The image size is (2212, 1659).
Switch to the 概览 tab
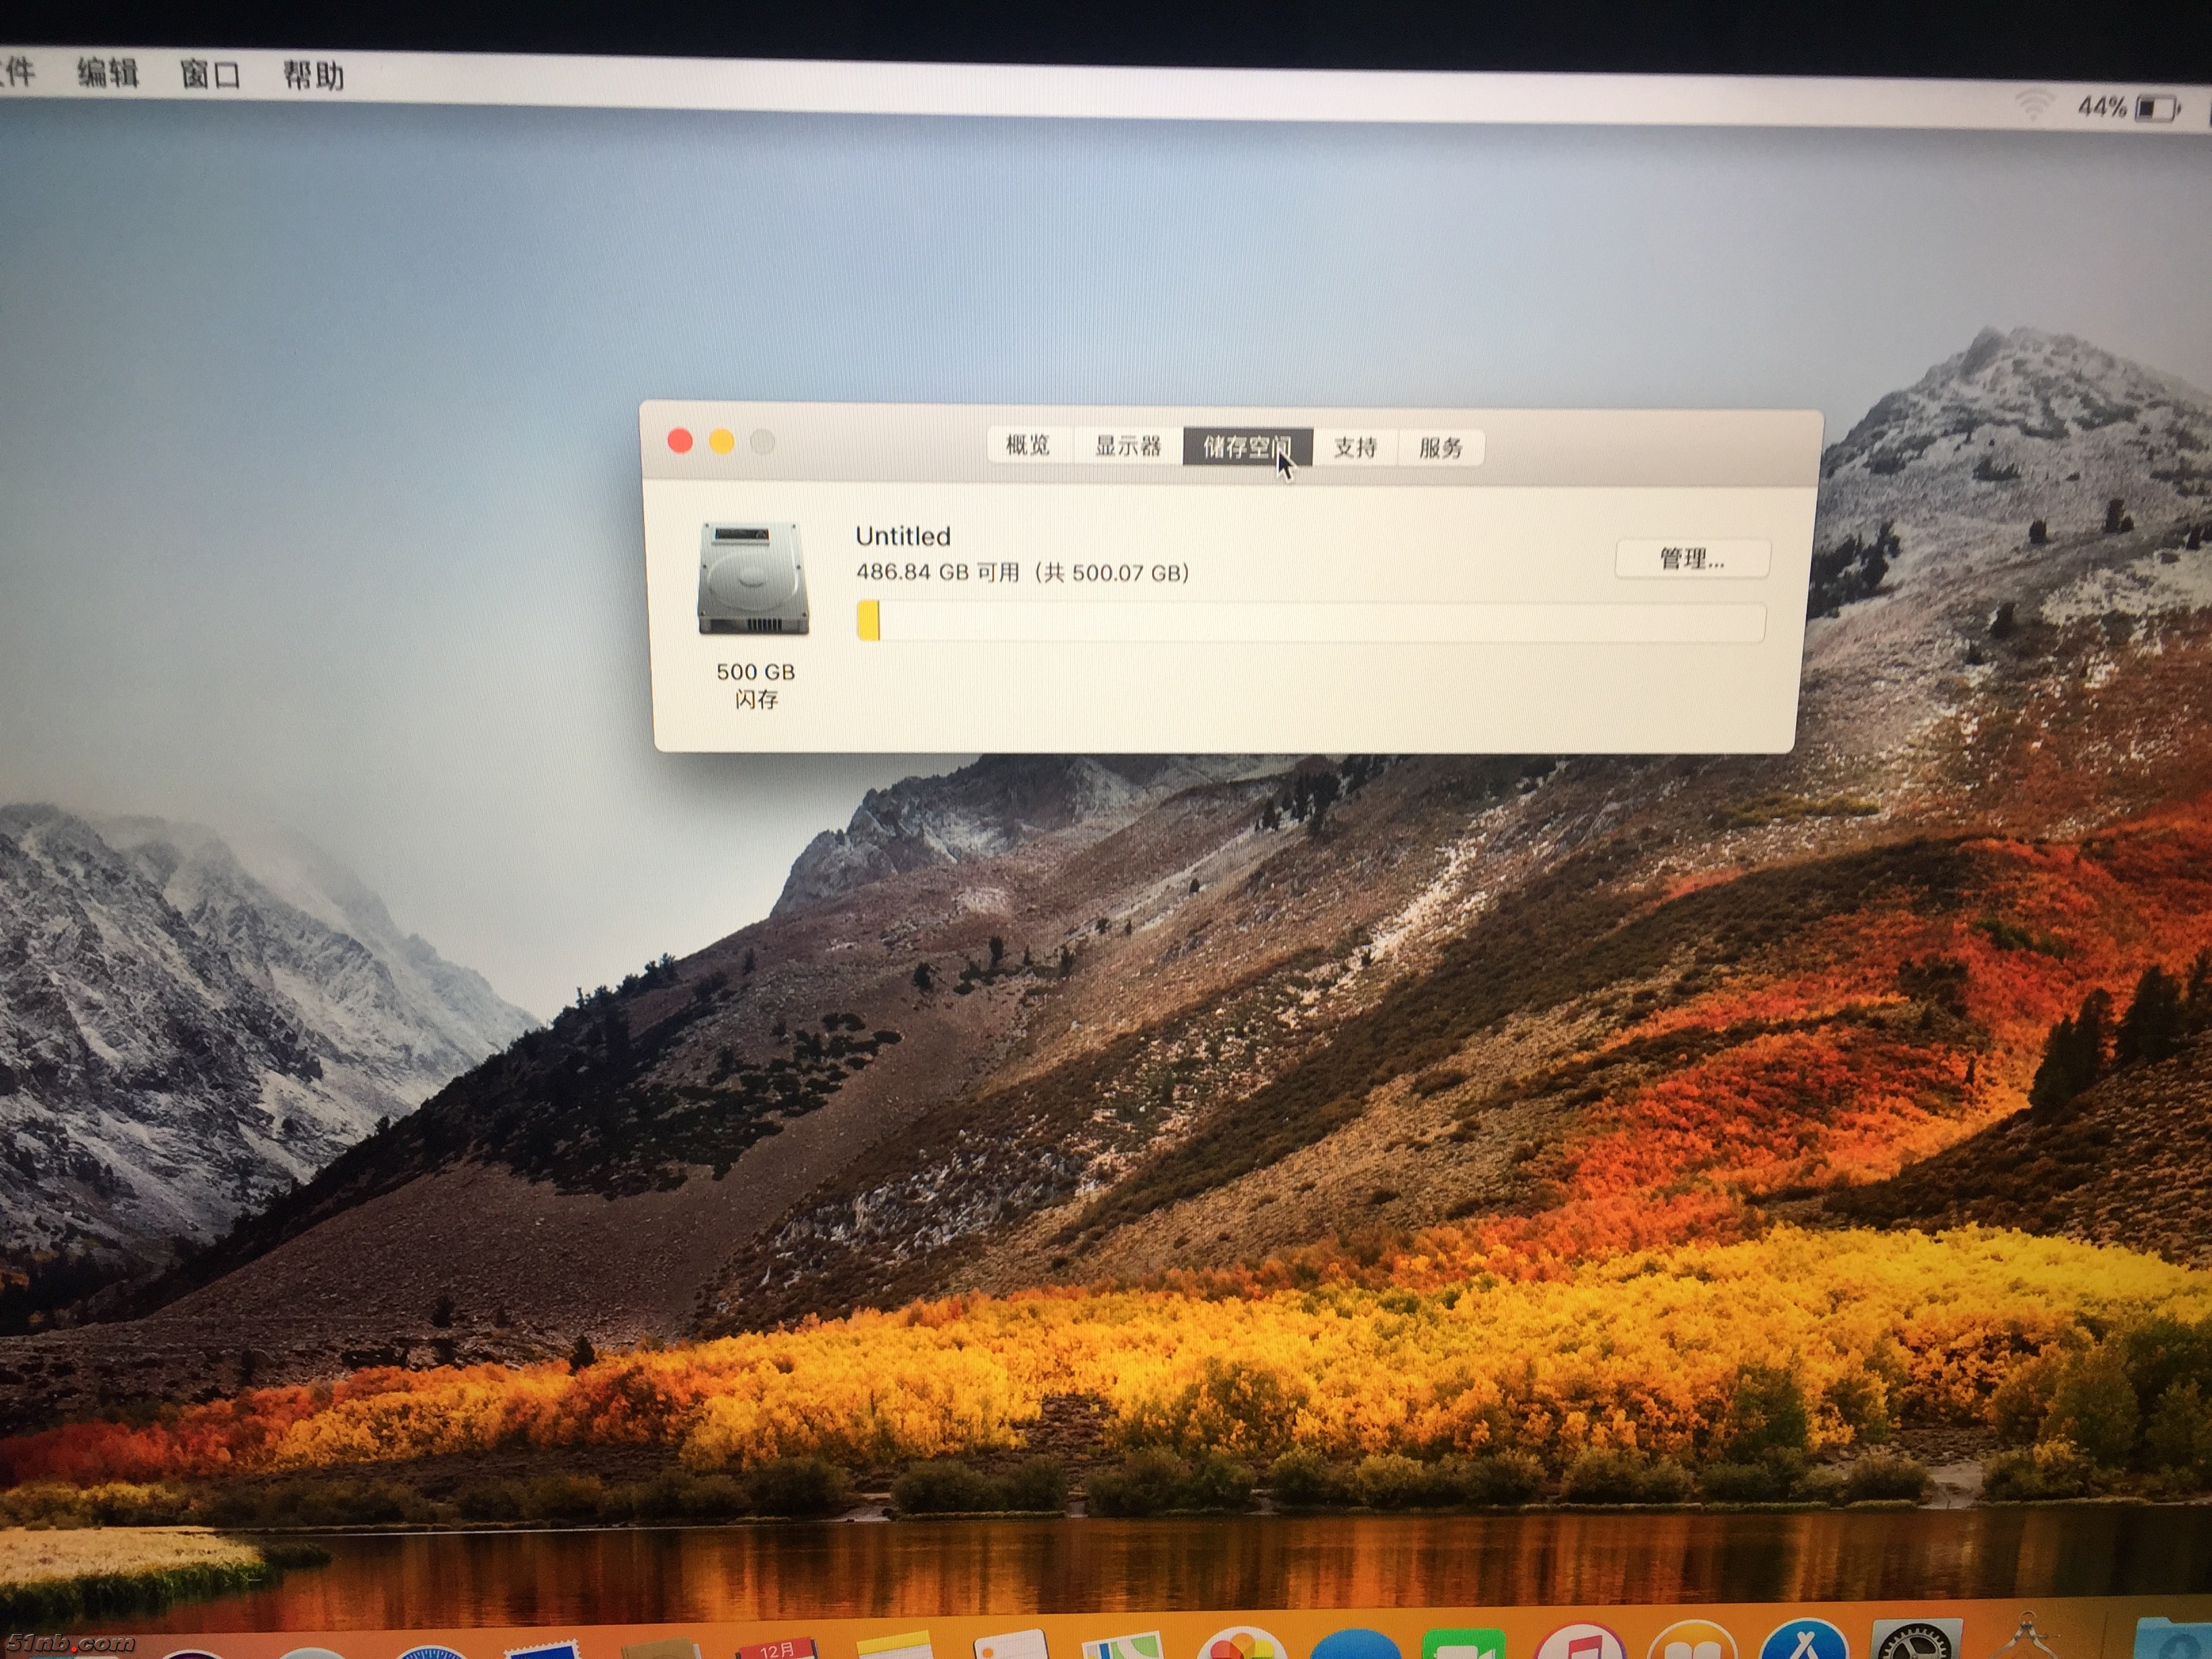tap(1028, 445)
